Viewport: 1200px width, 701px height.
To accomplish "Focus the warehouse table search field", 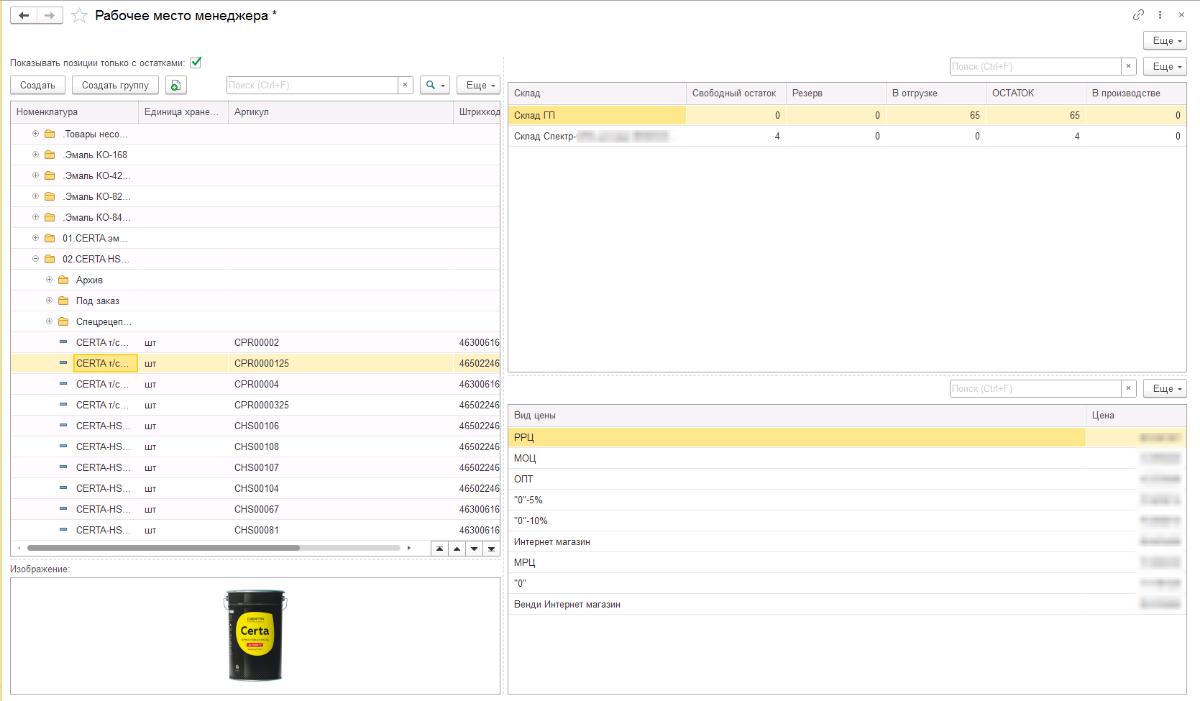I will [1035, 66].
